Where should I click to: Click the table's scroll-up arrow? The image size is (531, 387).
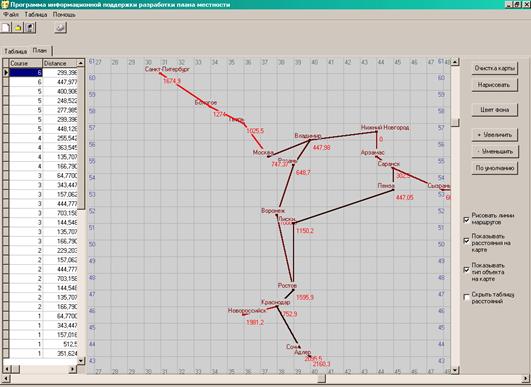coord(81,63)
